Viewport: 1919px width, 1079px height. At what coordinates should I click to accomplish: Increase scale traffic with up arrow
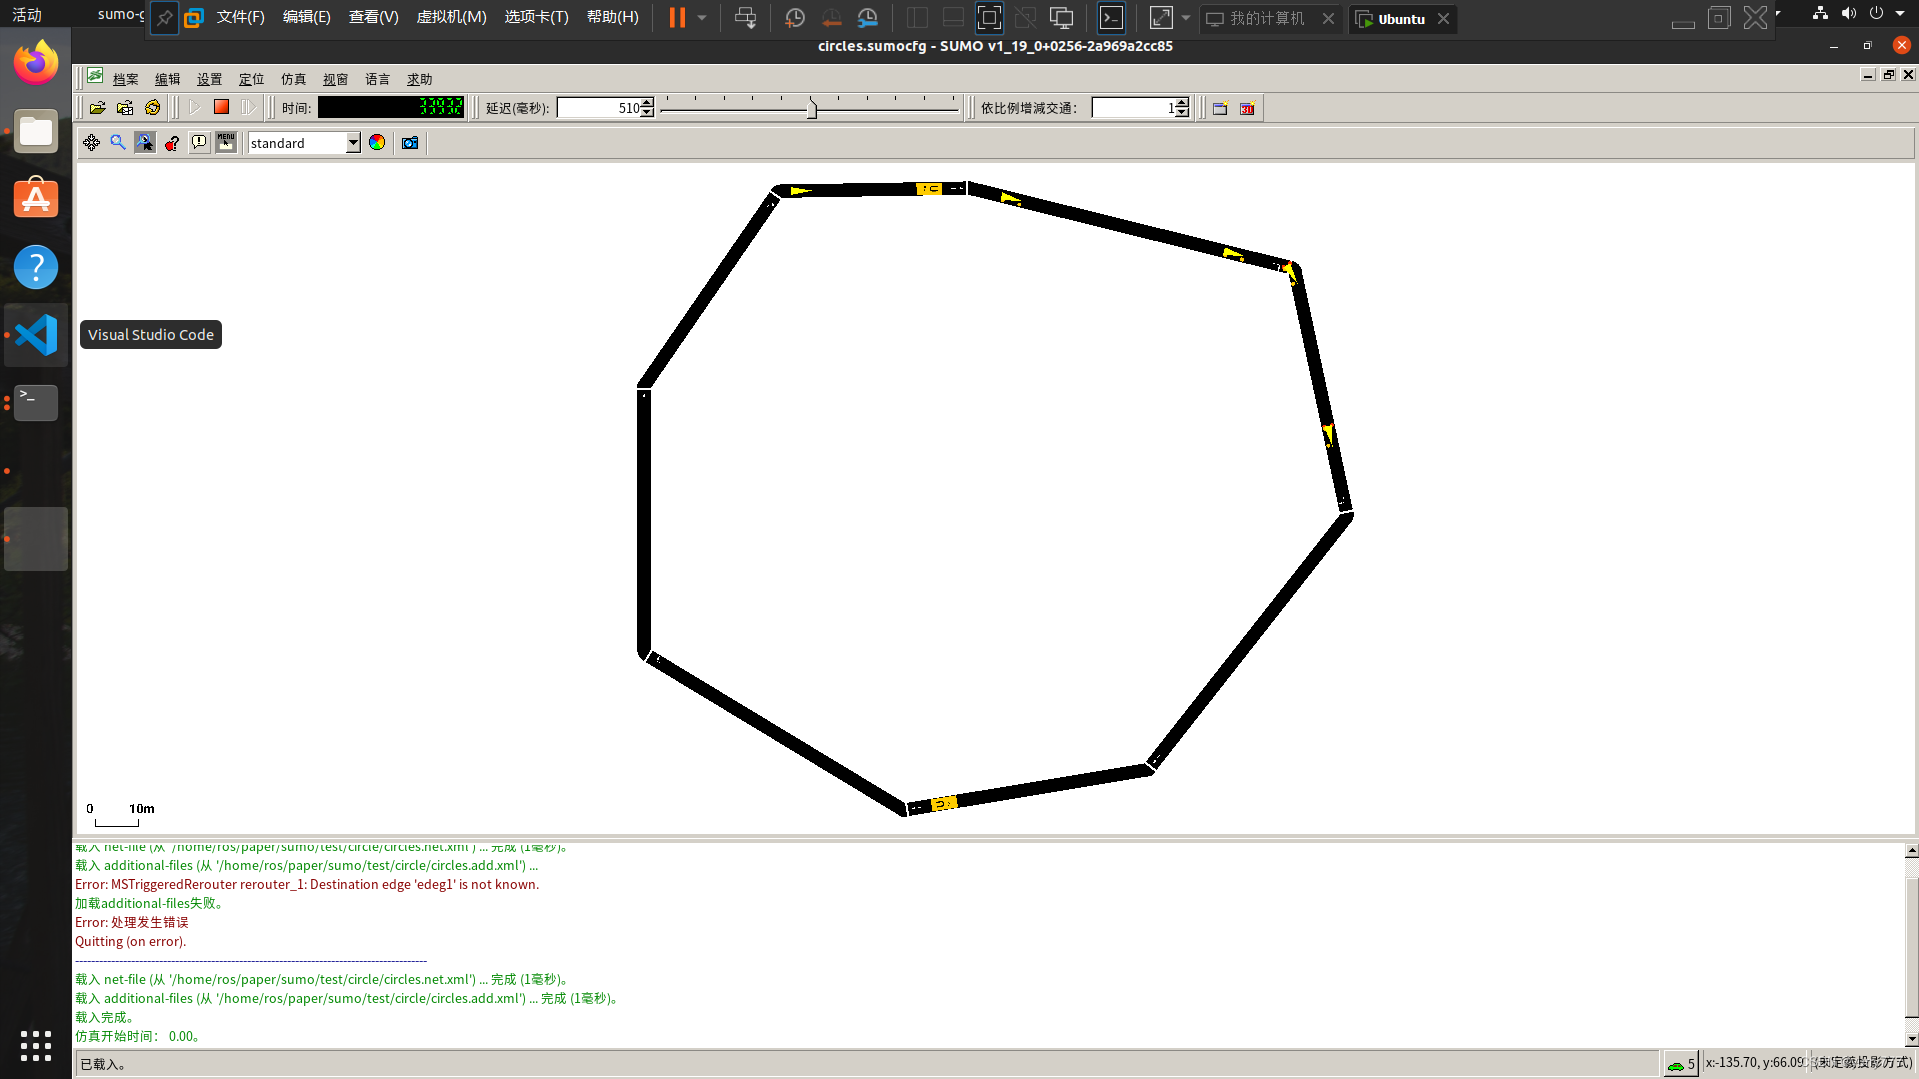coord(1182,103)
